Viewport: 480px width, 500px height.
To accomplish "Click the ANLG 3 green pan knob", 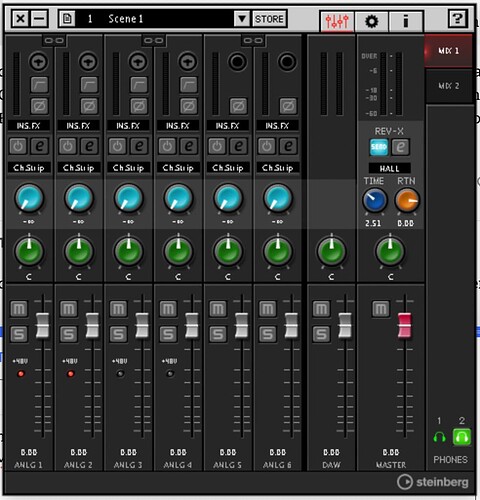I will [x=128, y=251].
